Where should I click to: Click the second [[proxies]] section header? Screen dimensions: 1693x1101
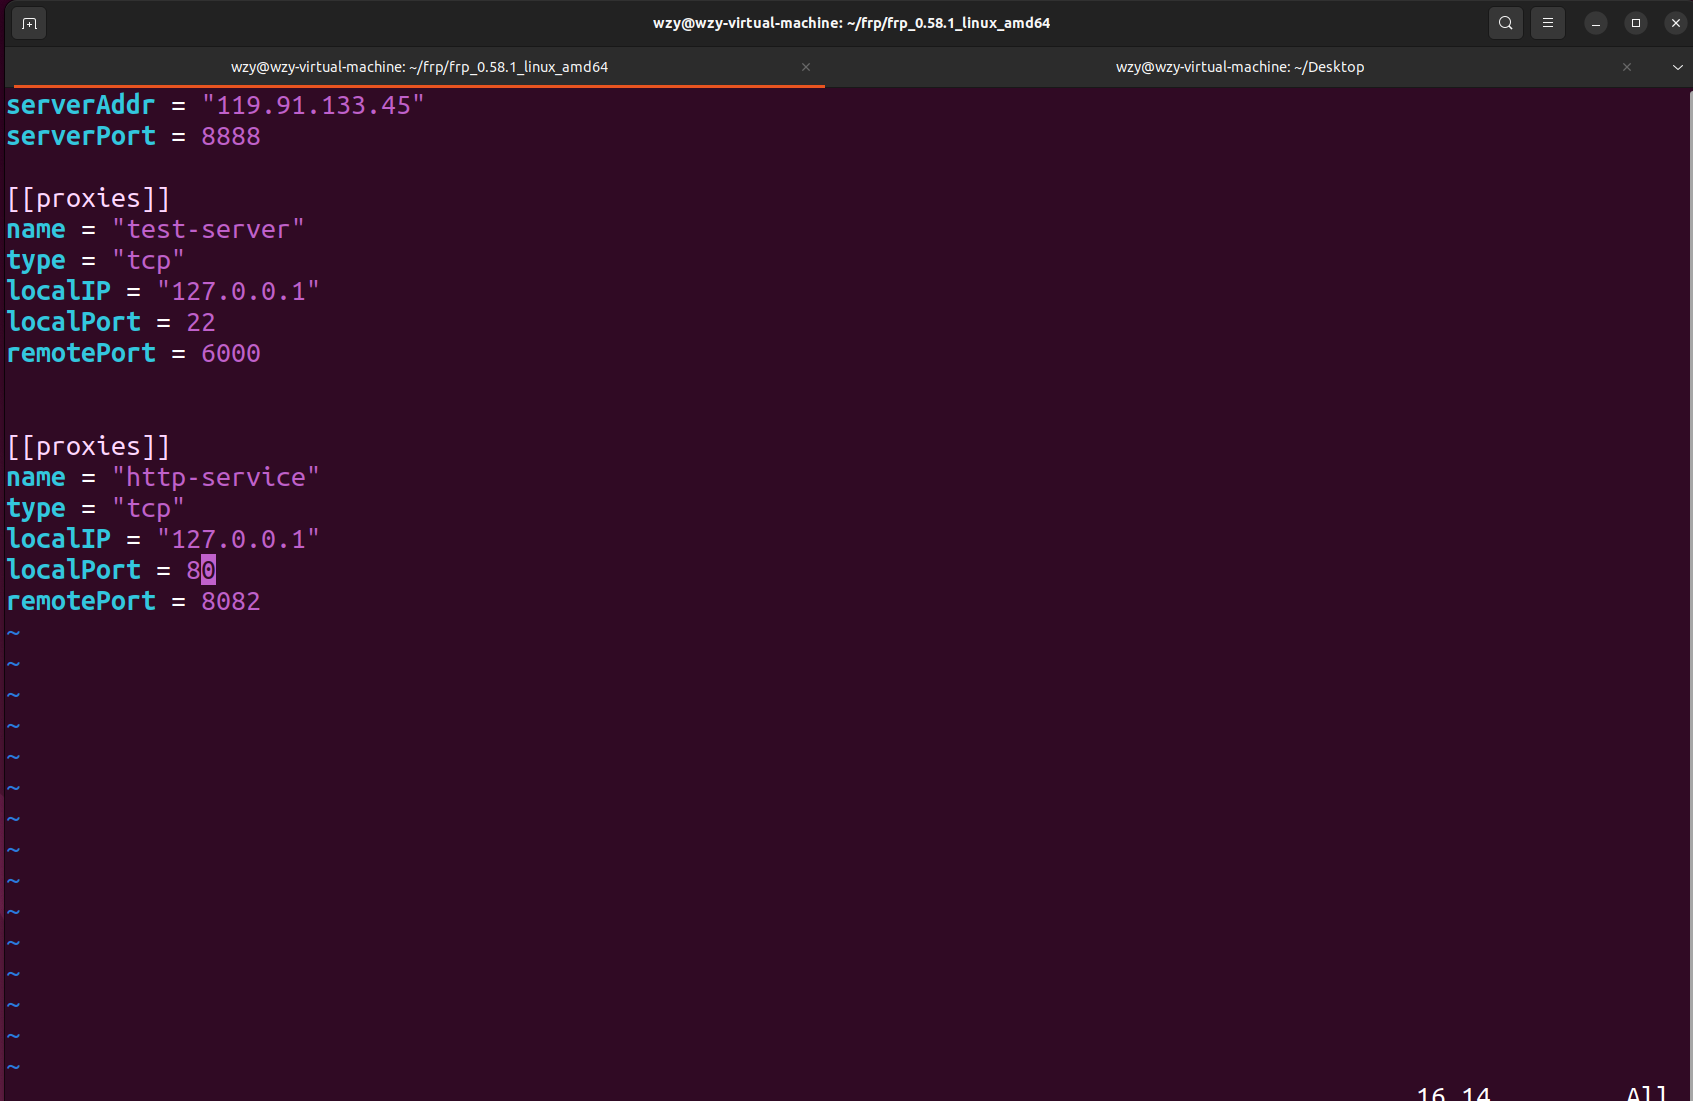click(x=89, y=446)
